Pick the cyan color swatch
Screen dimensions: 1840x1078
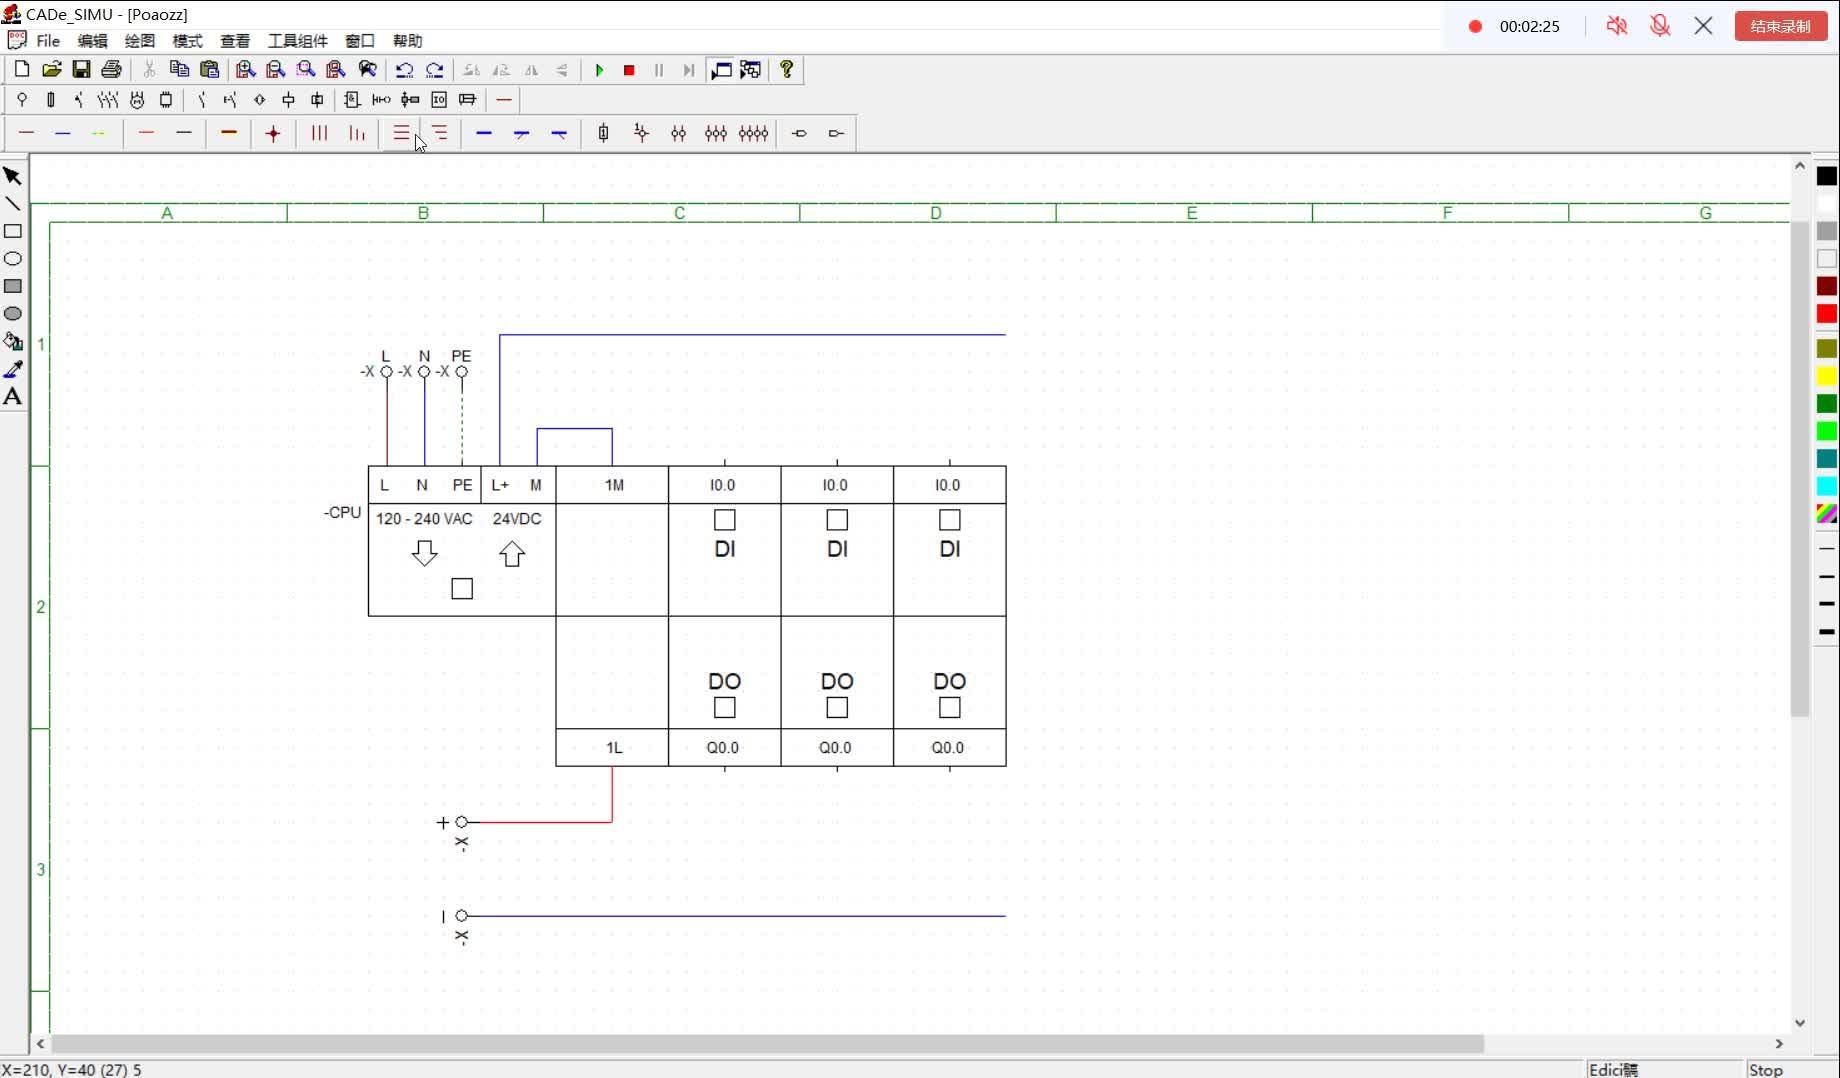1827,486
